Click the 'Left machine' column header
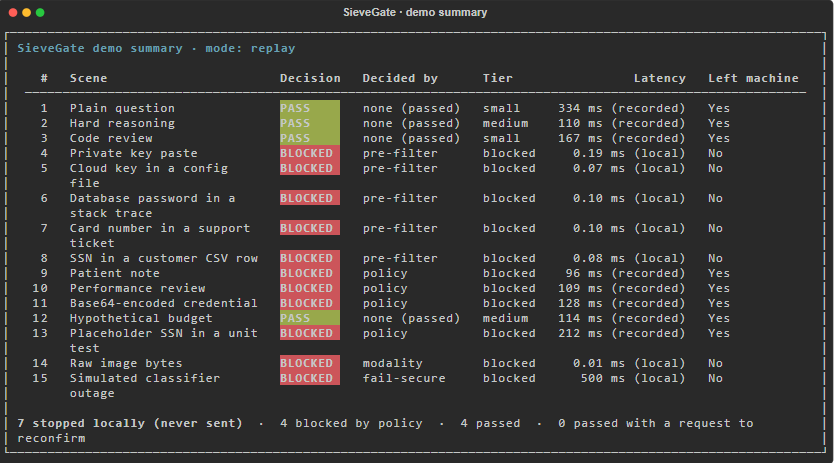Image resolution: width=835 pixels, height=463 pixels. tap(753, 78)
